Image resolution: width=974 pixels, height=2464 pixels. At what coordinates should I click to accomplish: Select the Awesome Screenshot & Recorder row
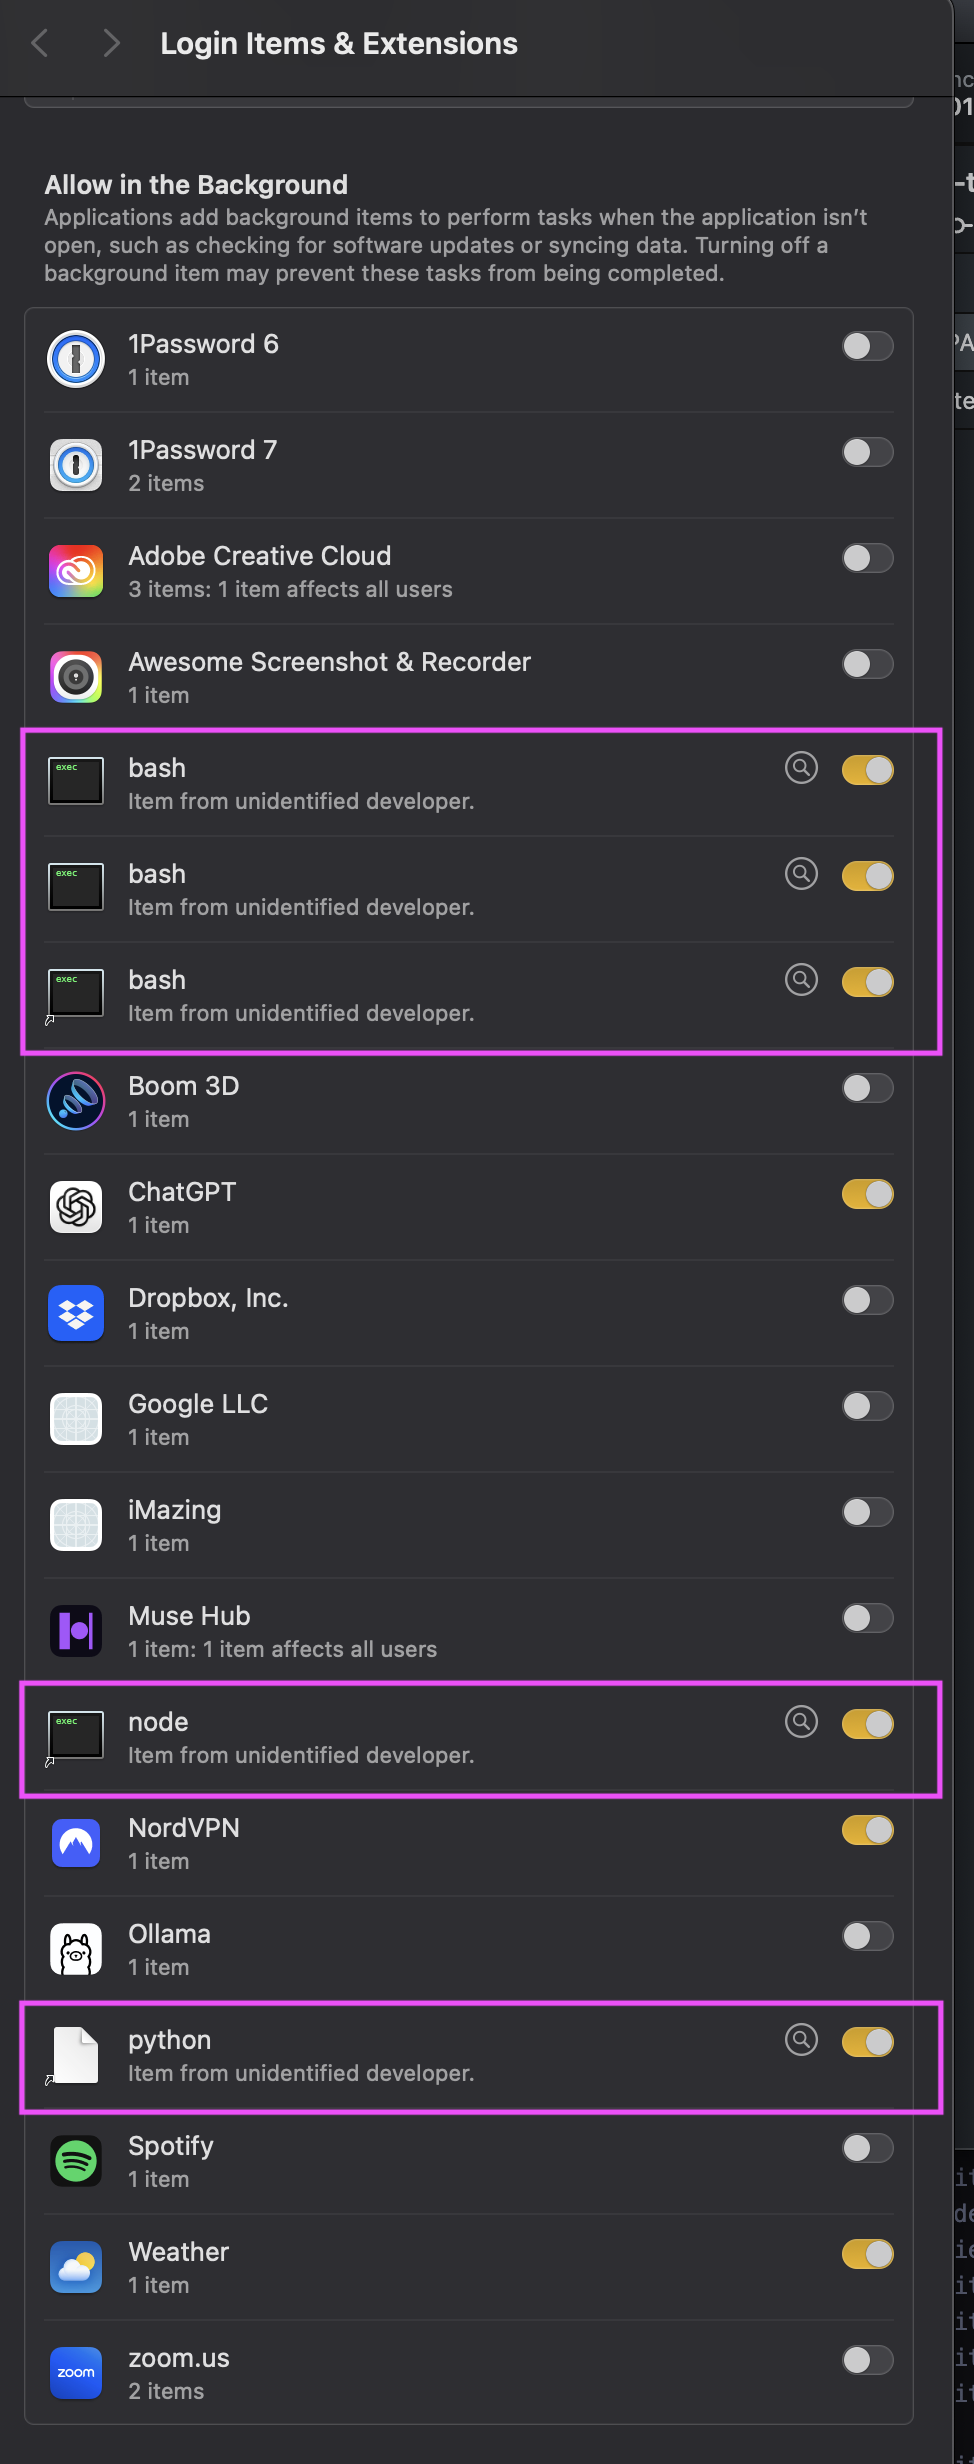tap(469, 677)
